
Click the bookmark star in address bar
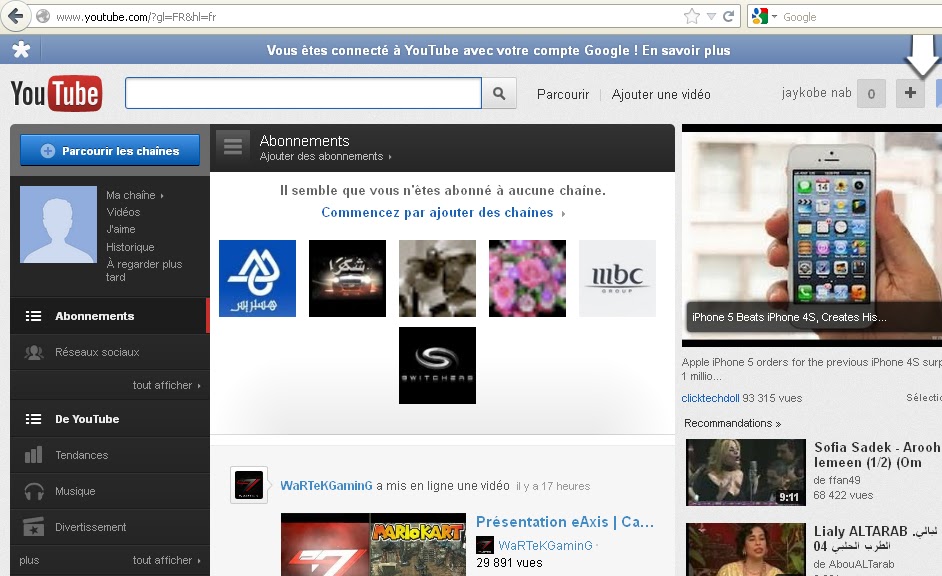click(x=691, y=17)
